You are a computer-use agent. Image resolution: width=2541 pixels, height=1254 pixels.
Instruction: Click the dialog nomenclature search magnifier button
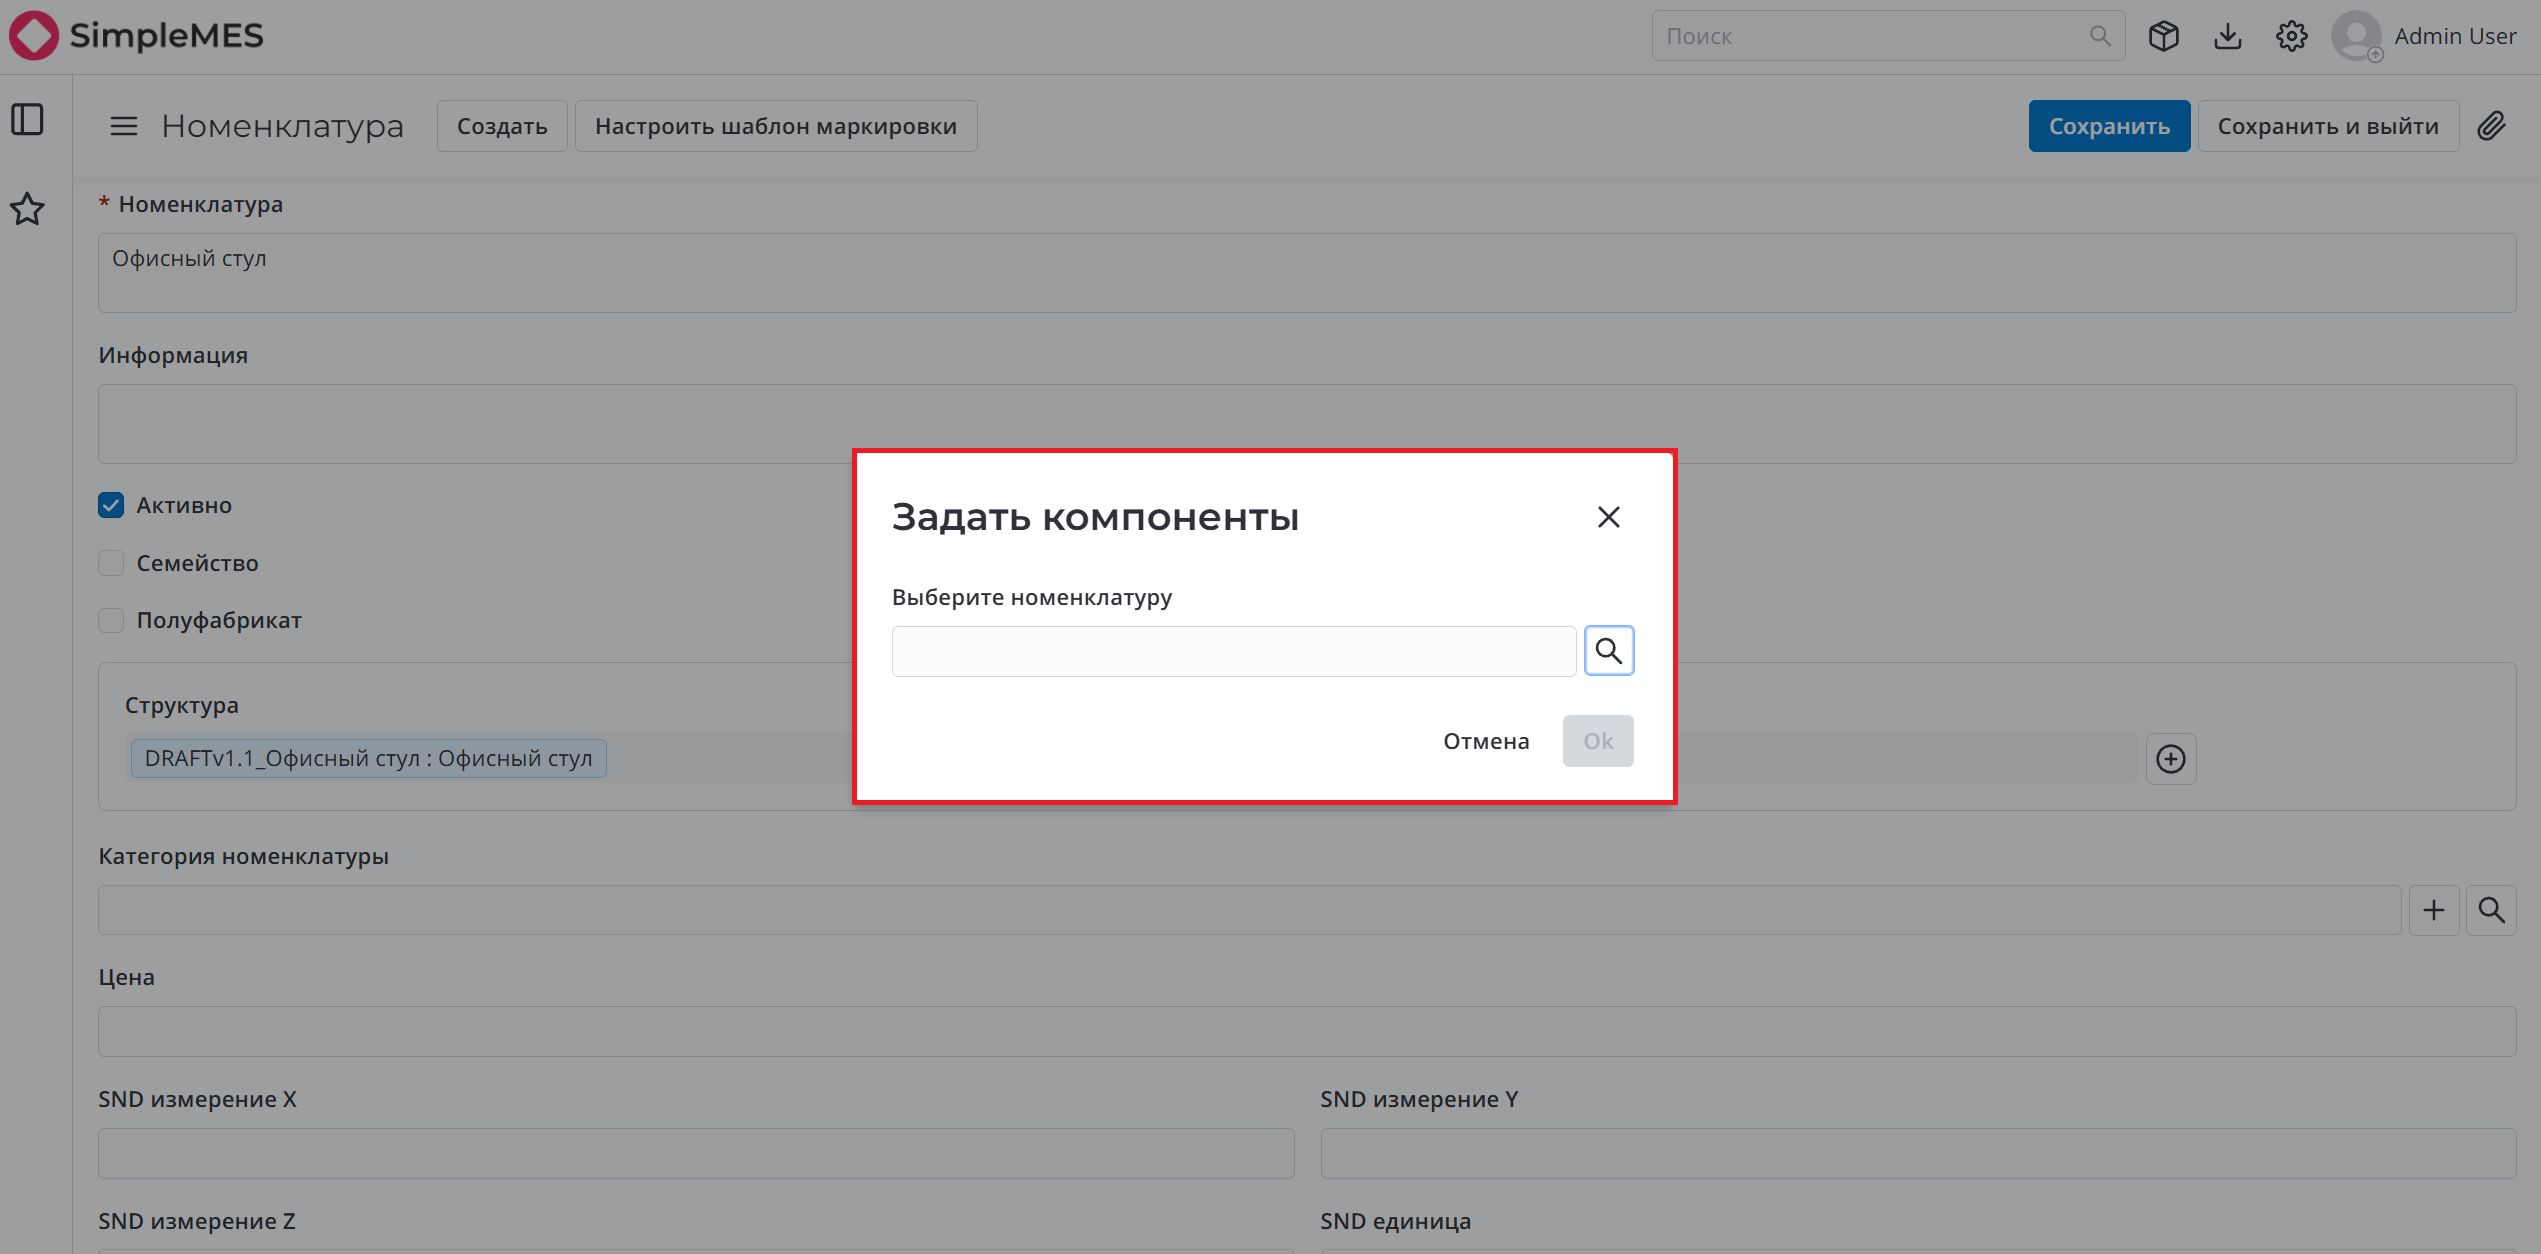[x=1609, y=651]
